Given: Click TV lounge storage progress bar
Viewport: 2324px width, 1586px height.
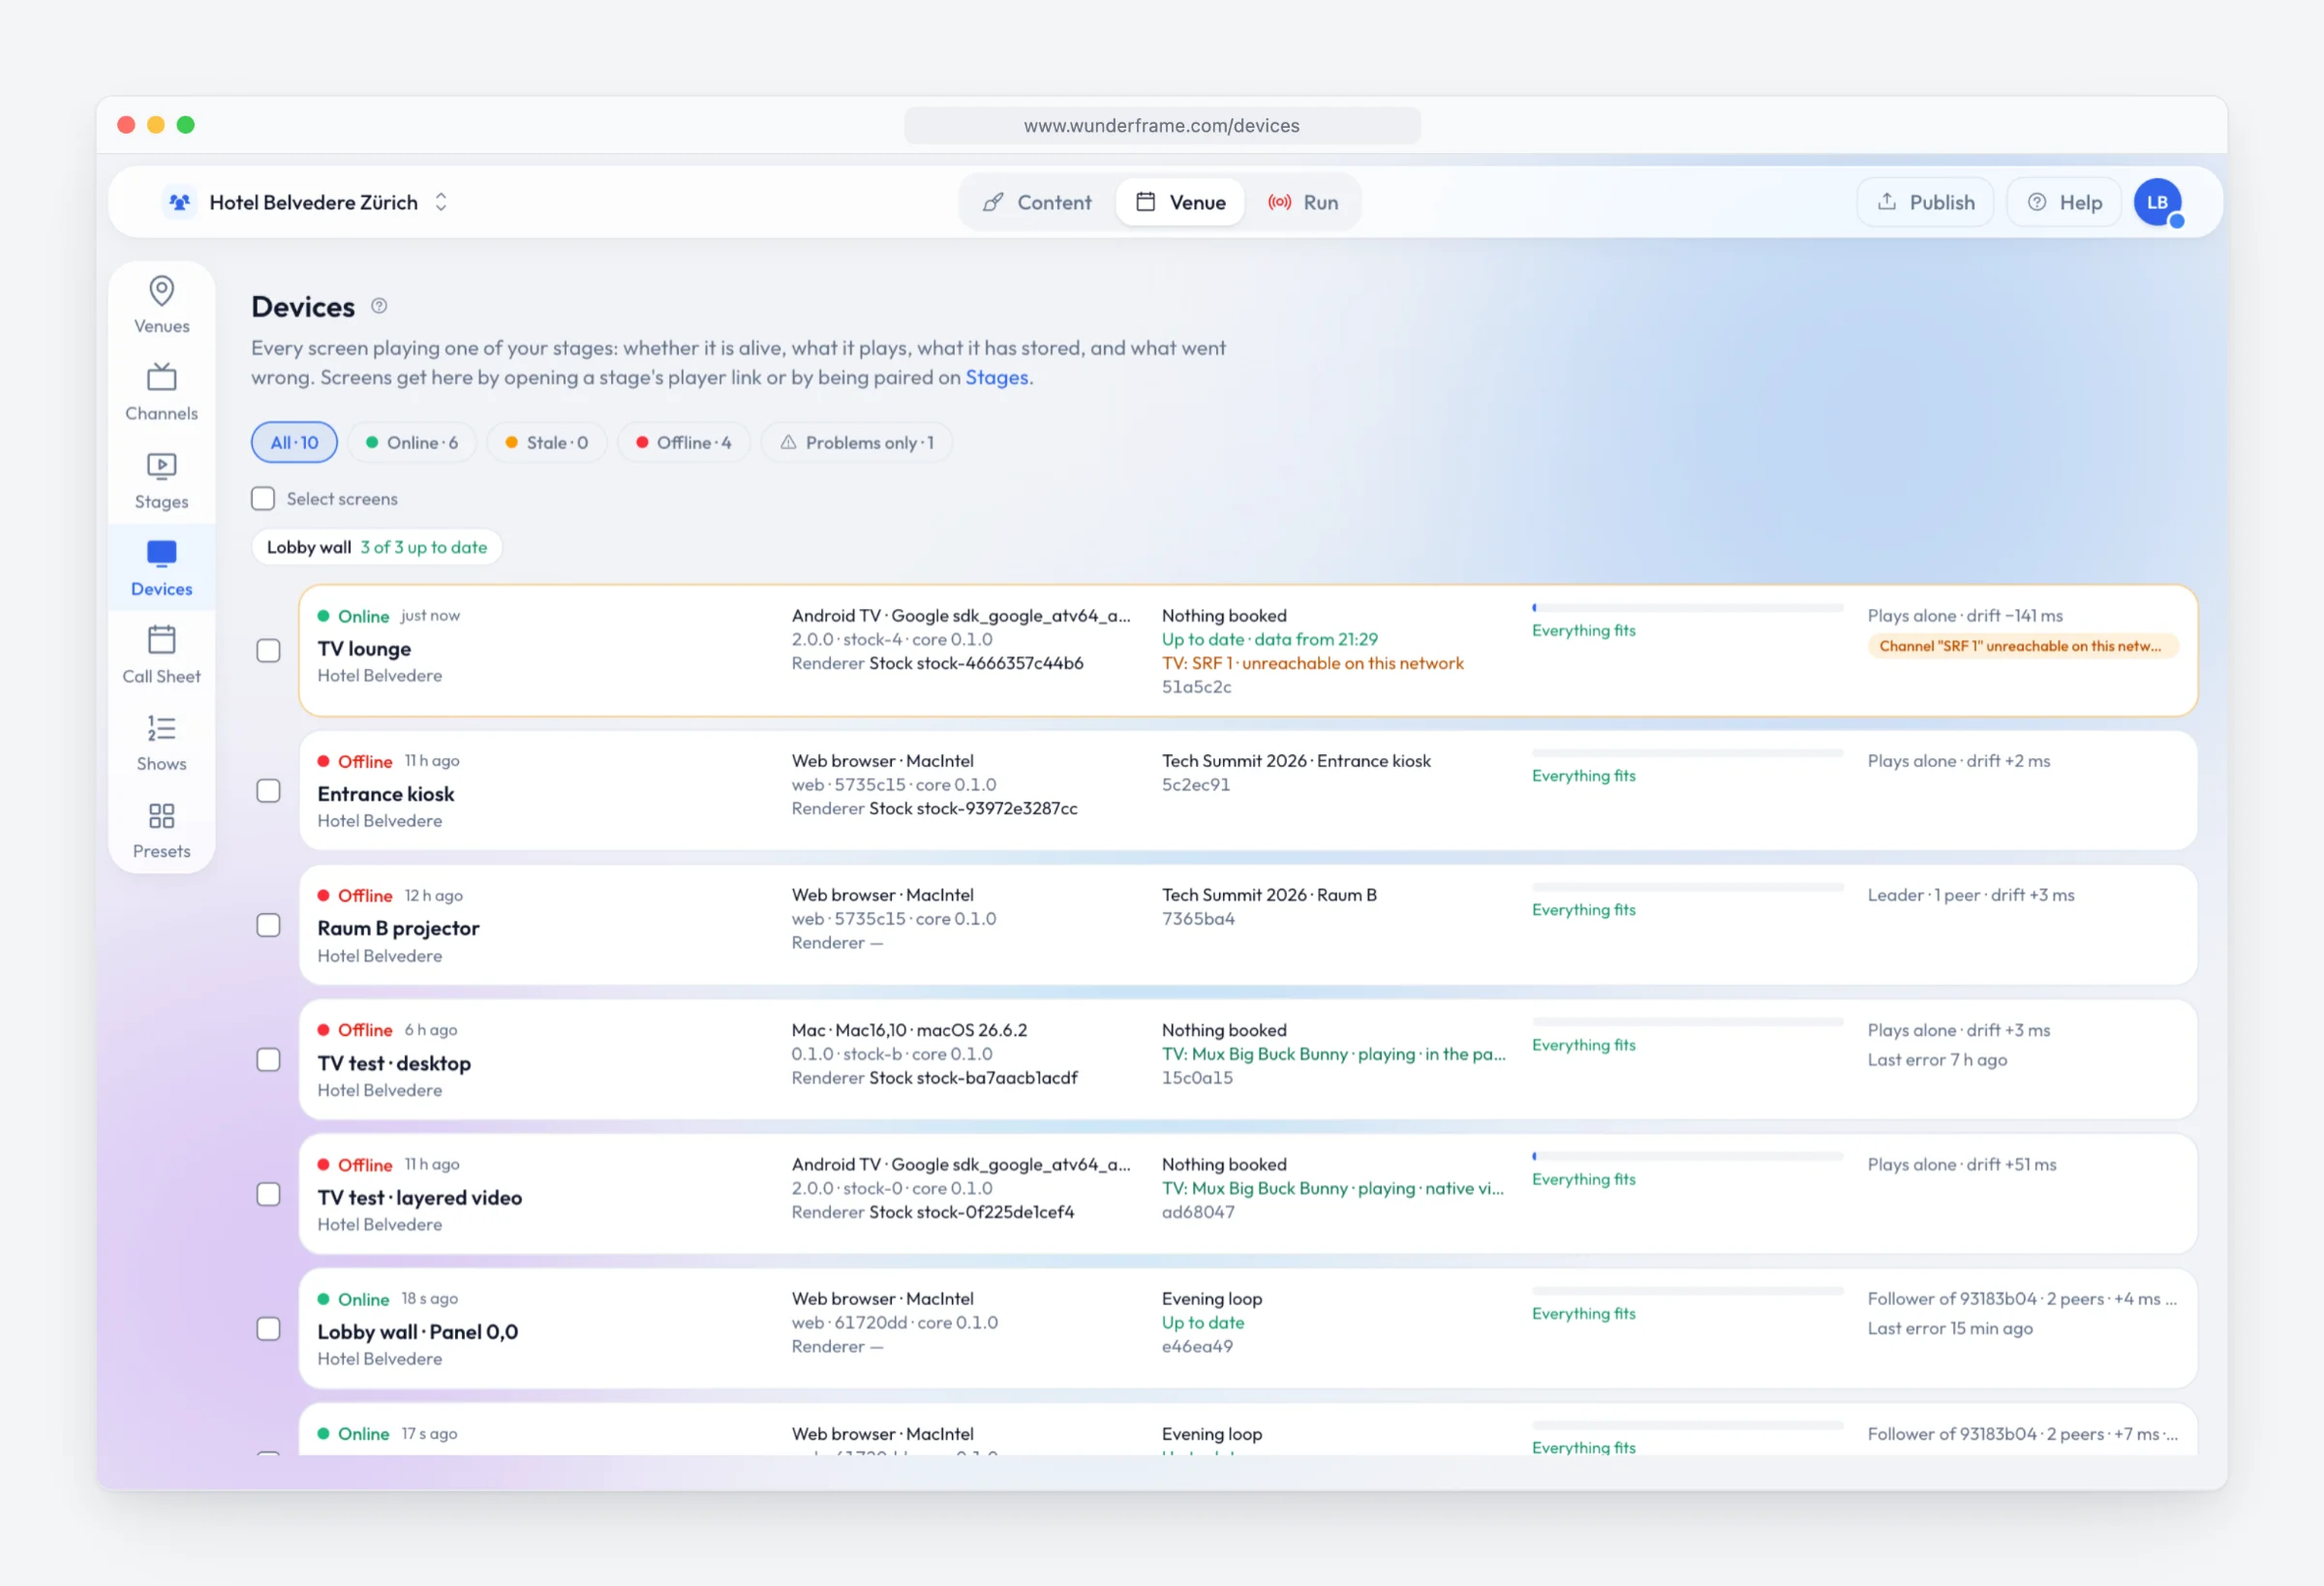Looking at the screenshot, I should (x=1687, y=607).
